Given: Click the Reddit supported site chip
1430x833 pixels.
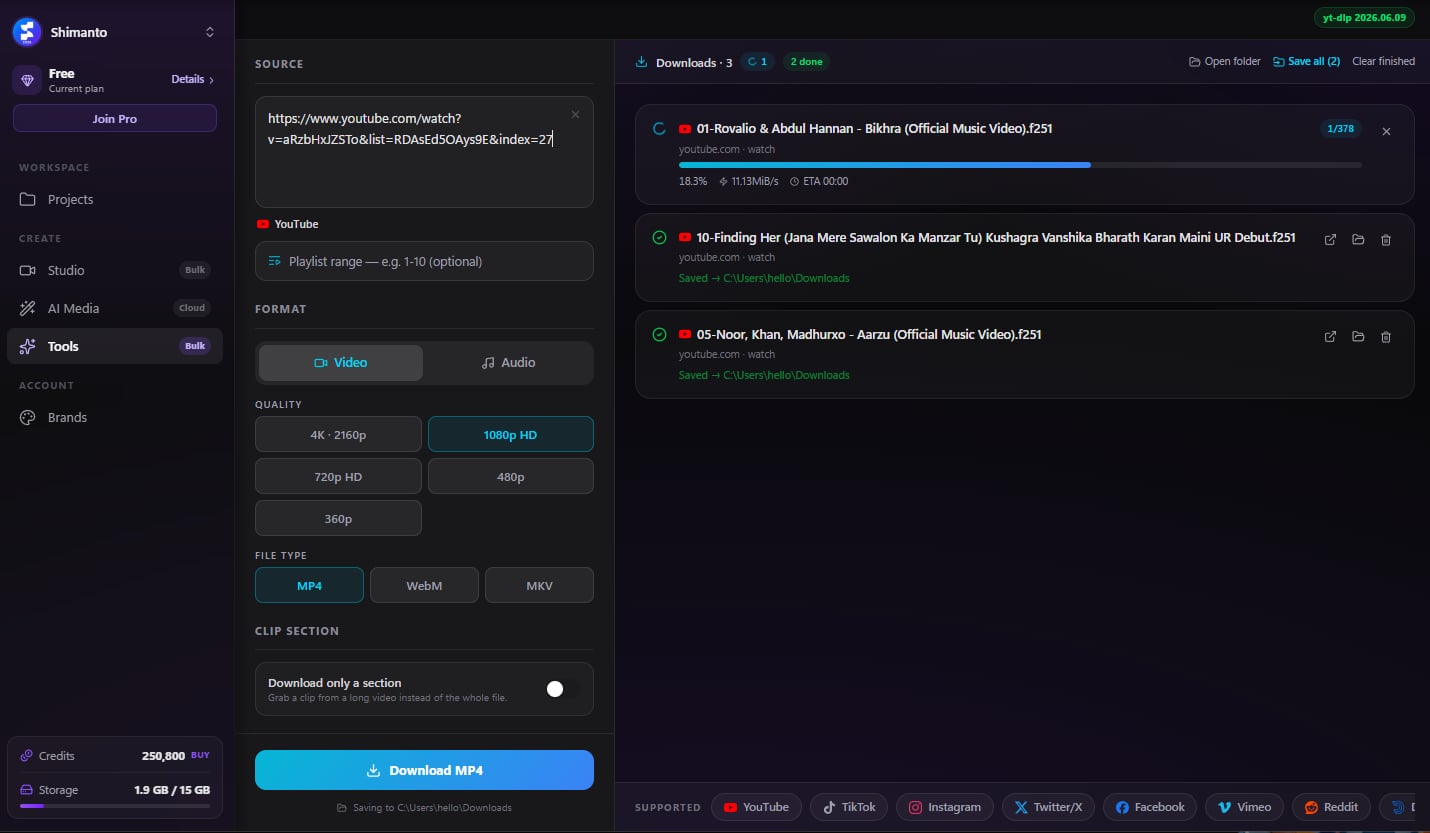Looking at the screenshot, I should click(1332, 807).
